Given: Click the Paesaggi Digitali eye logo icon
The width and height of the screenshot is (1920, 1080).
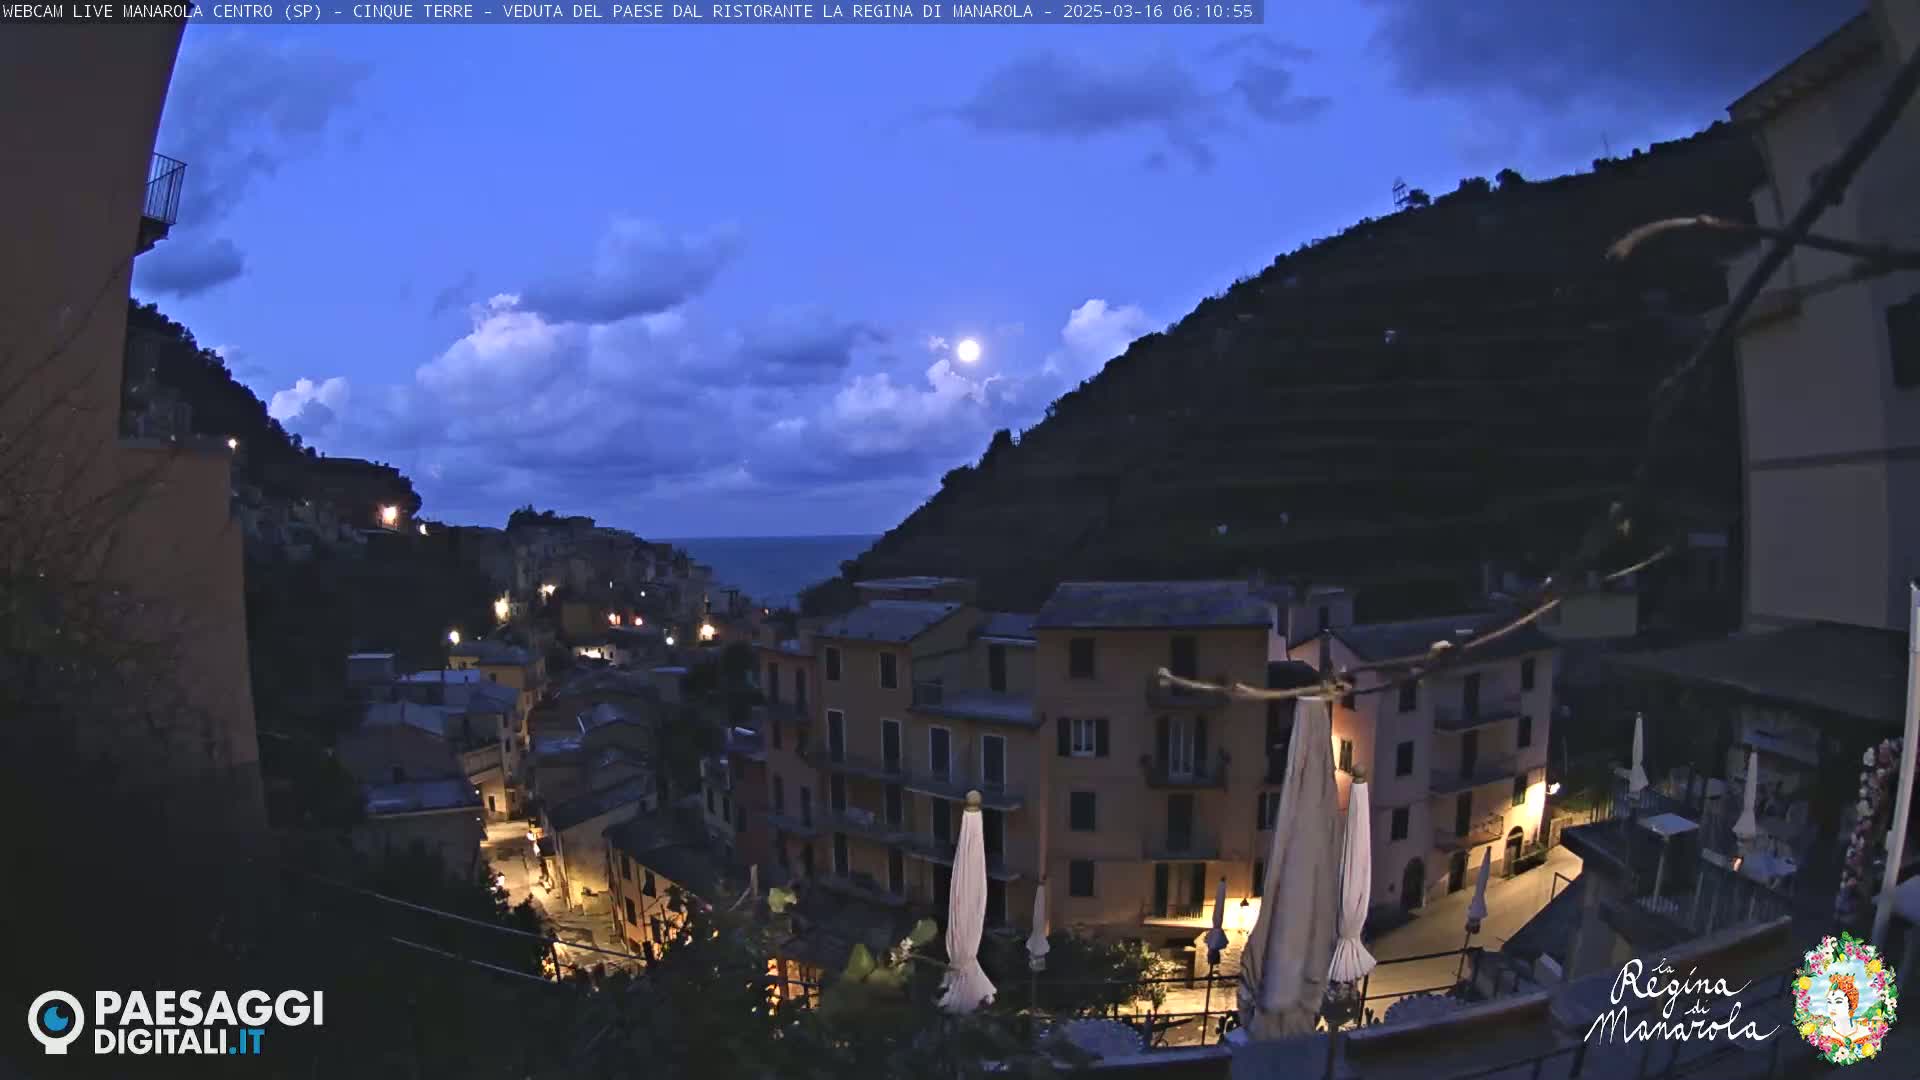Looking at the screenshot, I should pyautogui.click(x=56, y=1021).
